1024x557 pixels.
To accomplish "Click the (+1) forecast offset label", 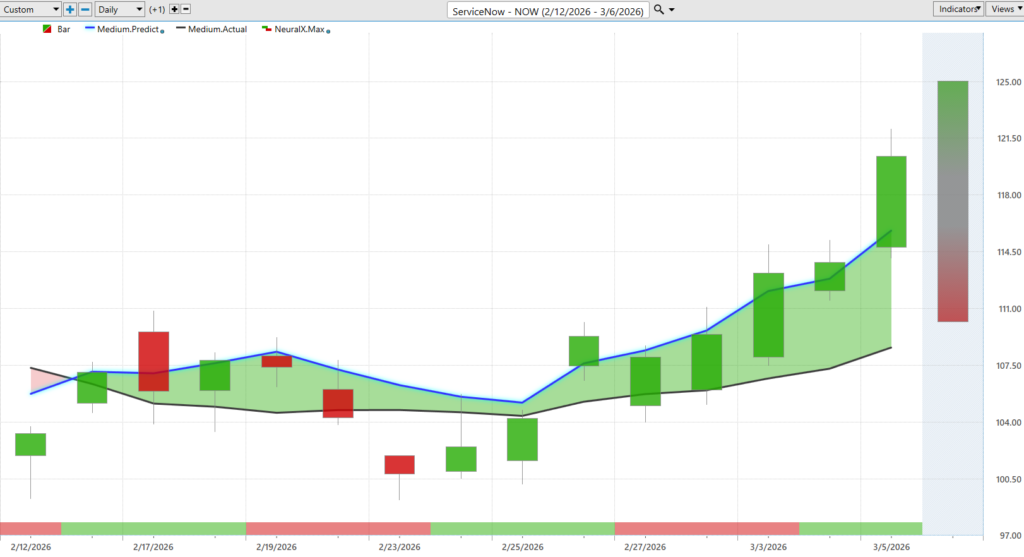I will pyautogui.click(x=157, y=10).
